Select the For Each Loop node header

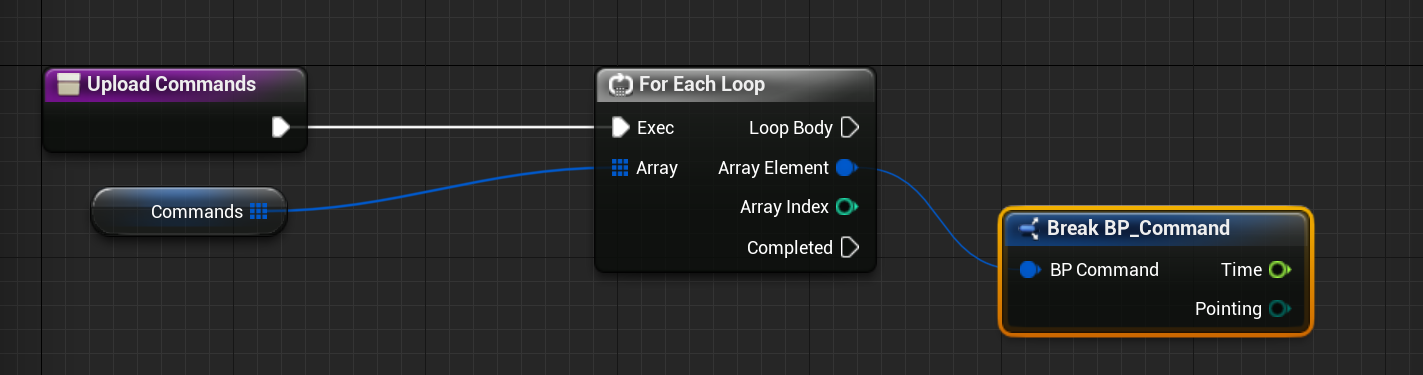click(735, 85)
